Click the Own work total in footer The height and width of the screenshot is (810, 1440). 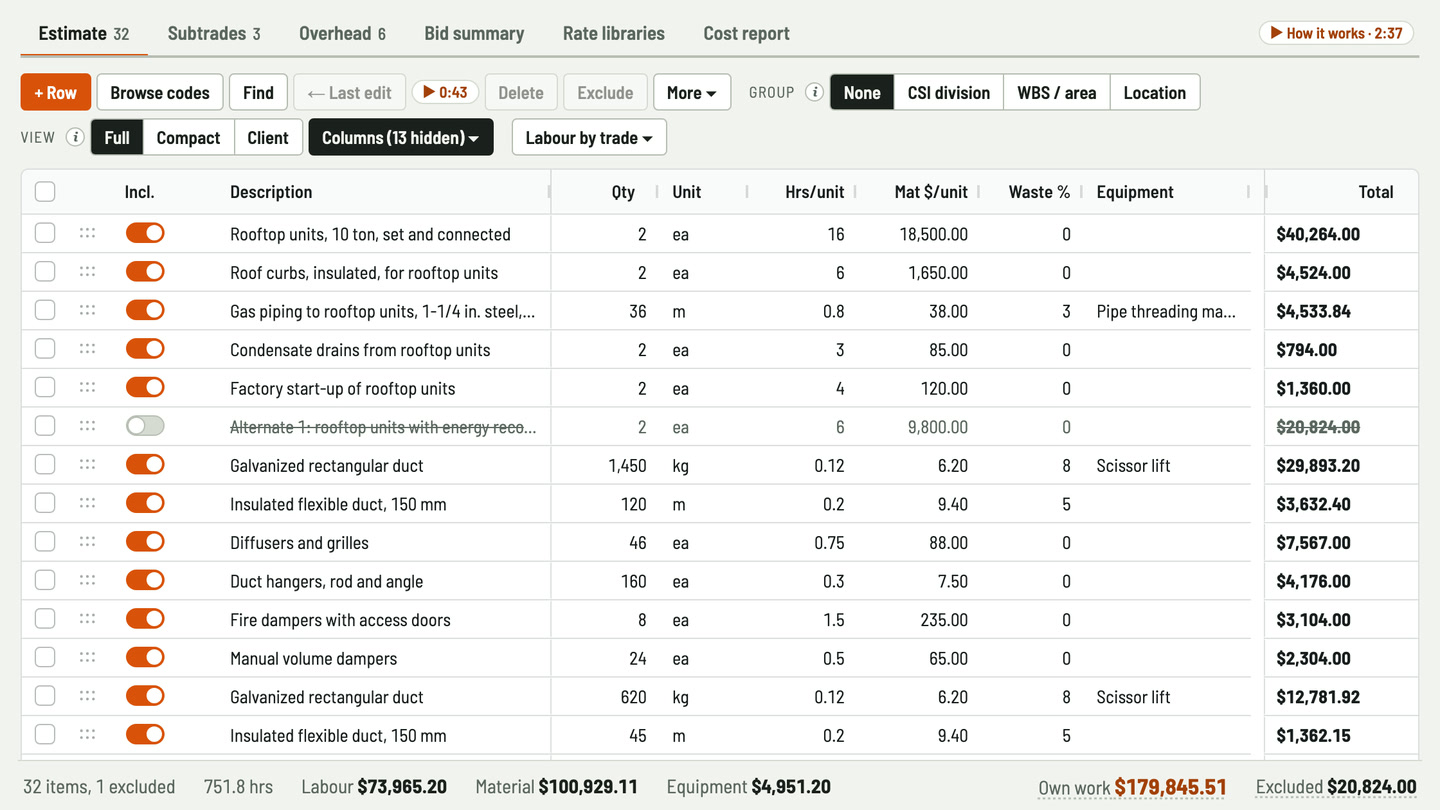click(1132, 787)
